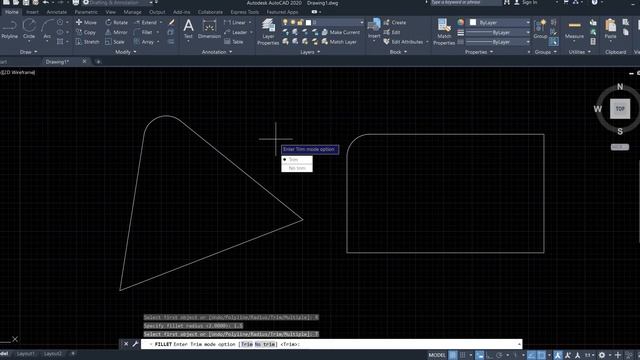Choose the Stretch tool
This screenshot has width=640, height=360.
click(x=87, y=42)
